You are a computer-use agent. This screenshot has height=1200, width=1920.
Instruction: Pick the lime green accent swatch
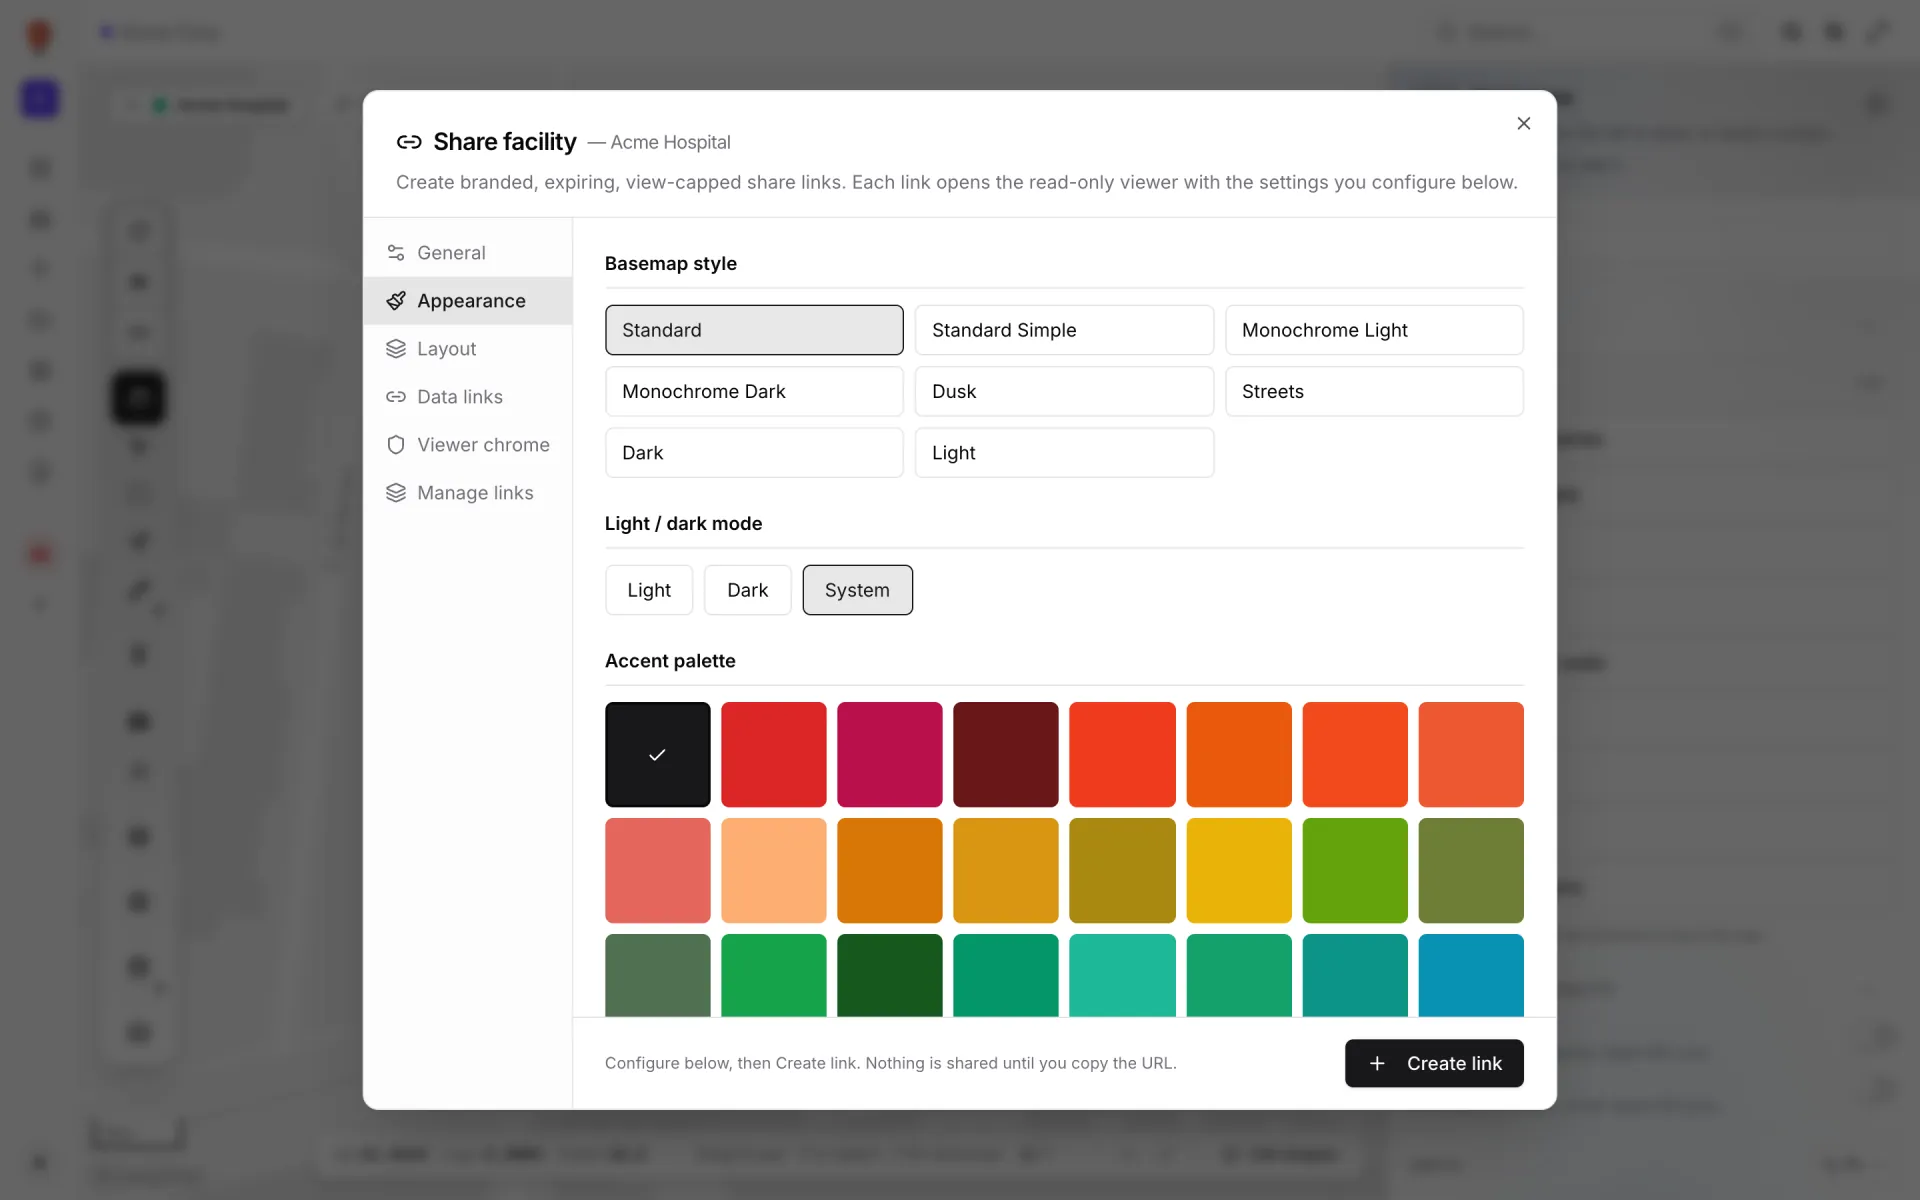[1354, 870]
